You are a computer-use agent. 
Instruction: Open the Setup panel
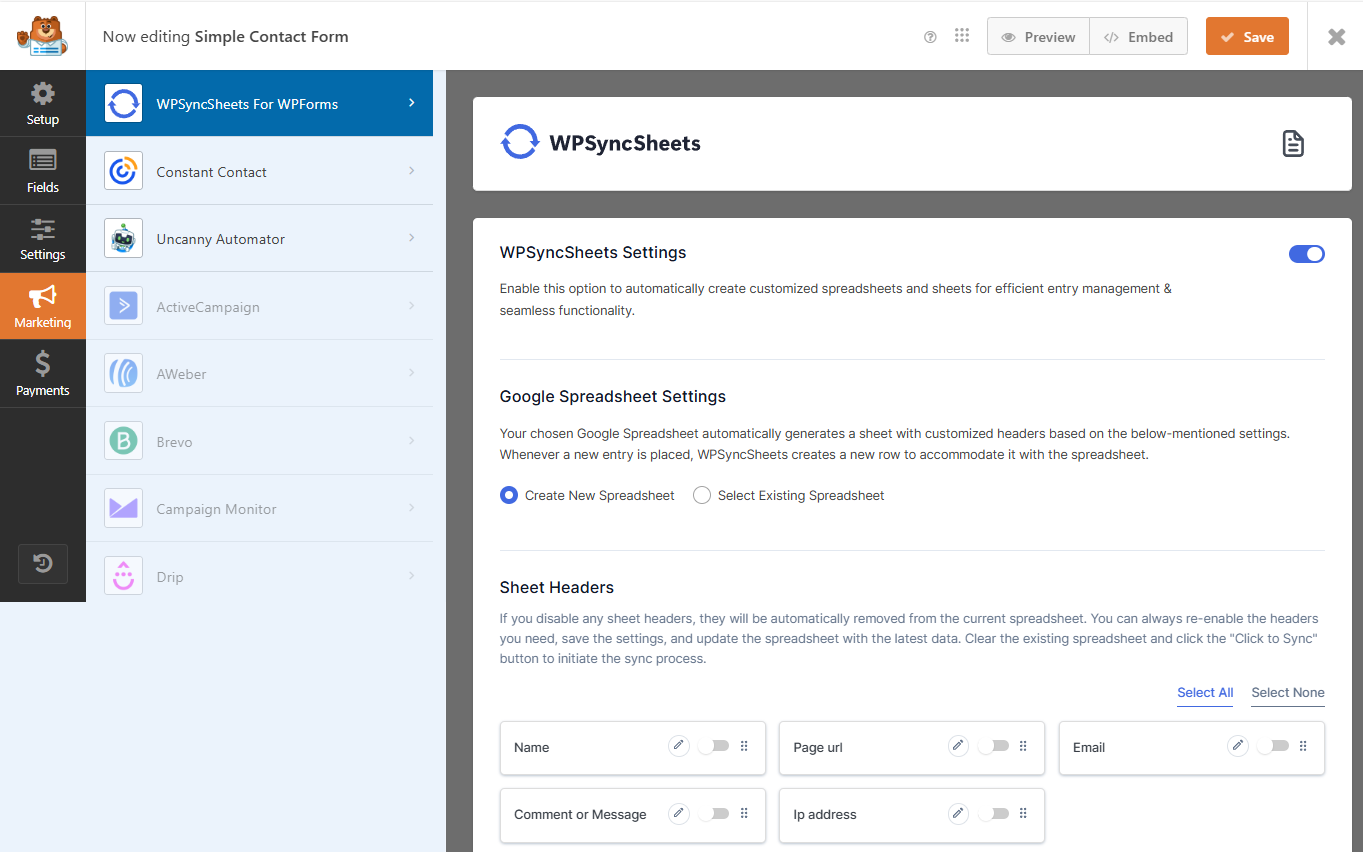click(43, 104)
